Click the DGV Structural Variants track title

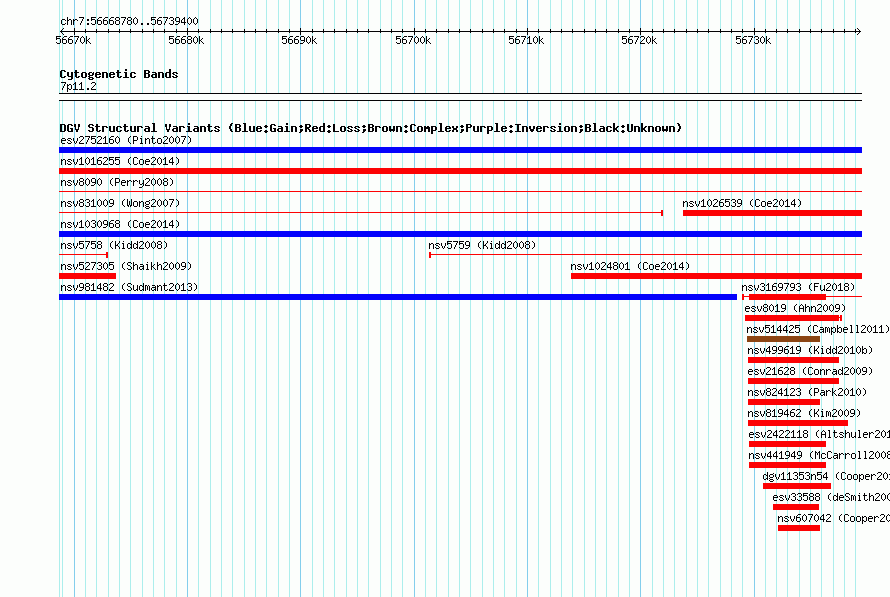[371, 128]
